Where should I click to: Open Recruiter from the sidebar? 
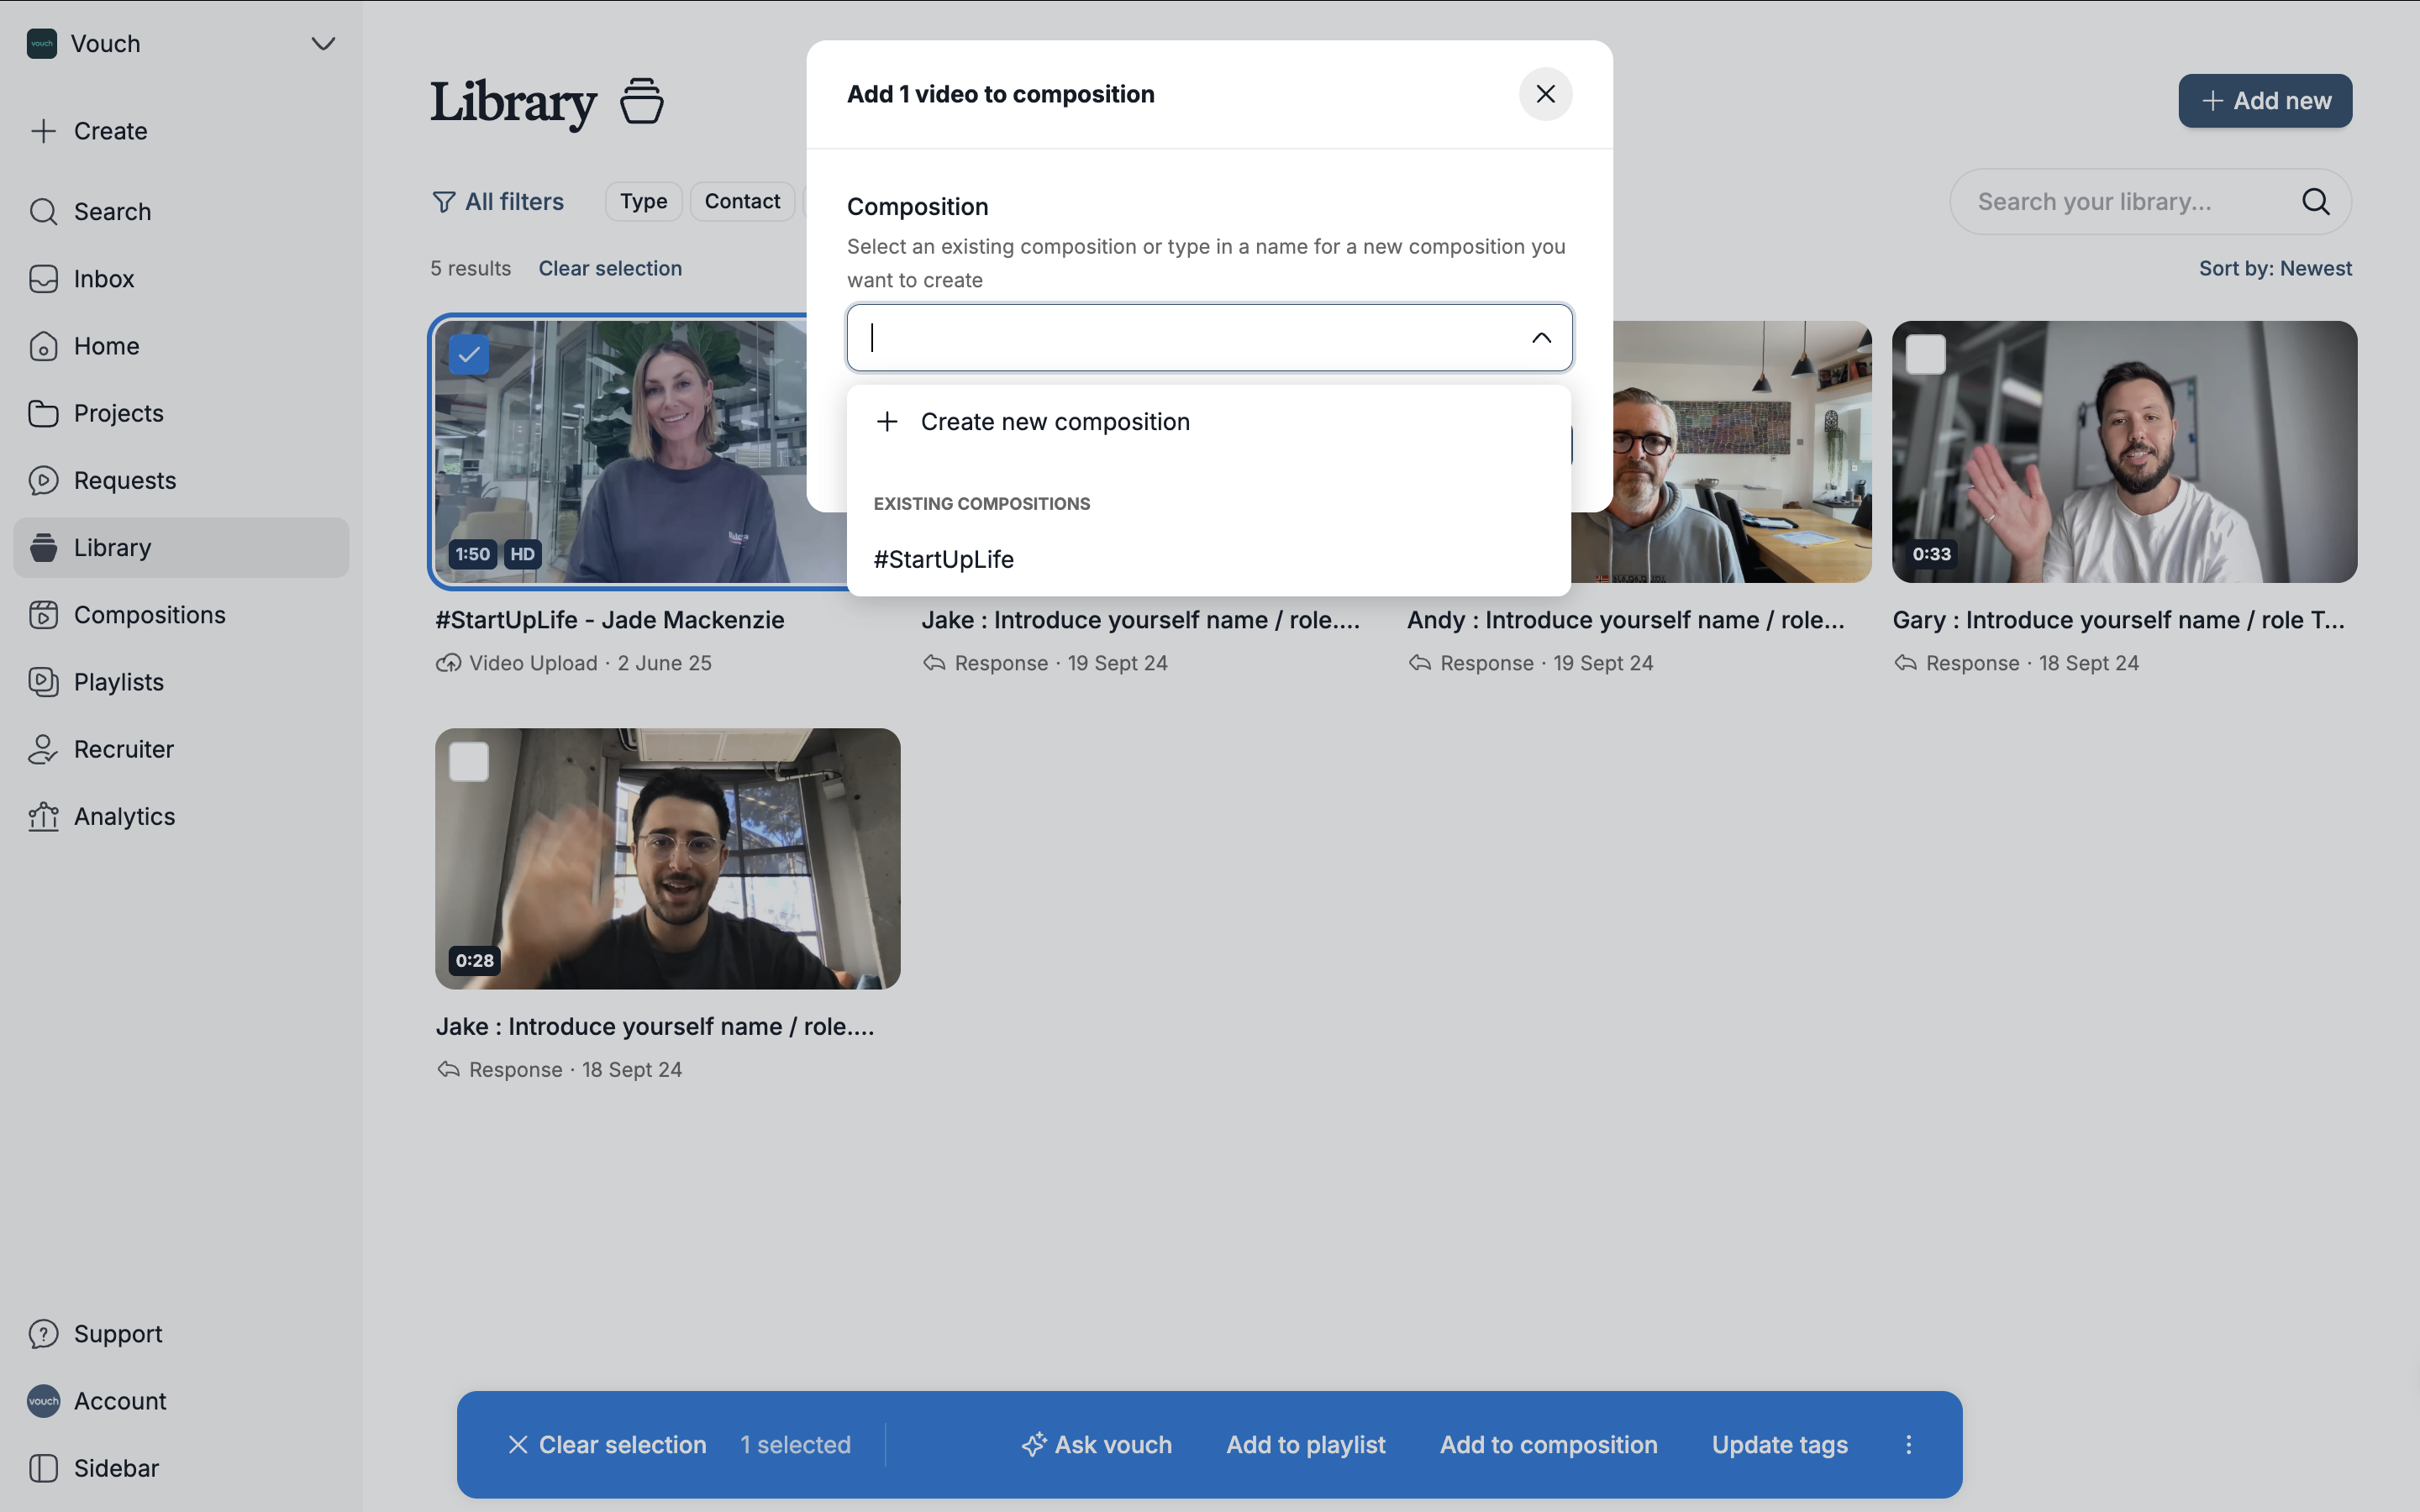pos(123,749)
